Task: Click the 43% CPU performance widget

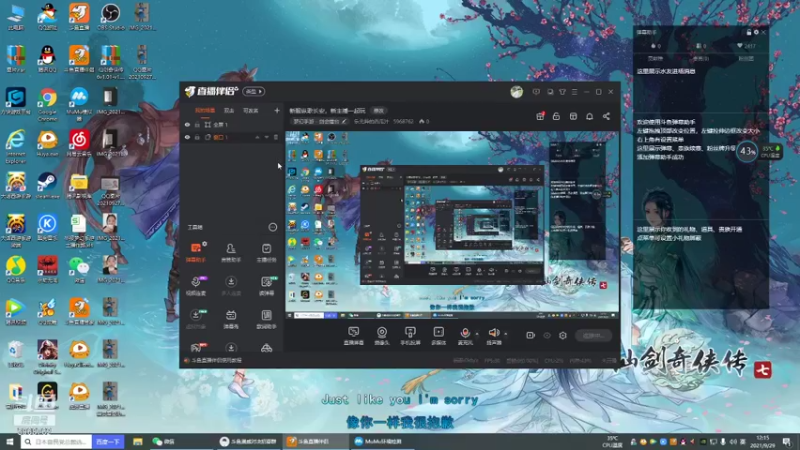Action: [747, 151]
